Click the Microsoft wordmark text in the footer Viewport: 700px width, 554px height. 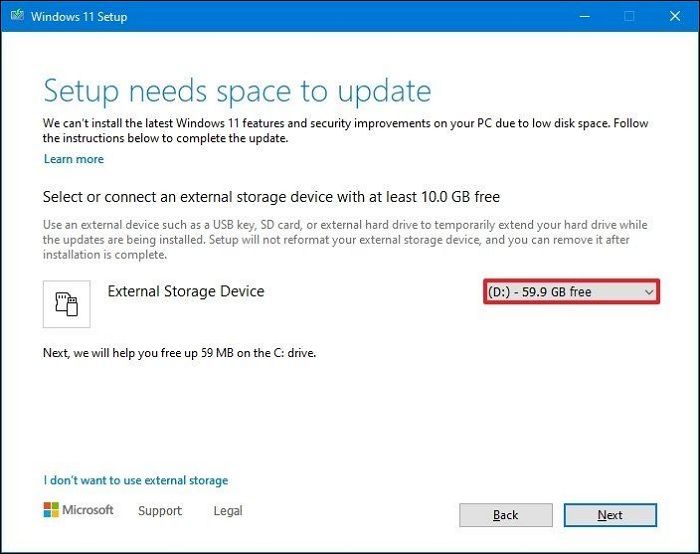tap(88, 511)
